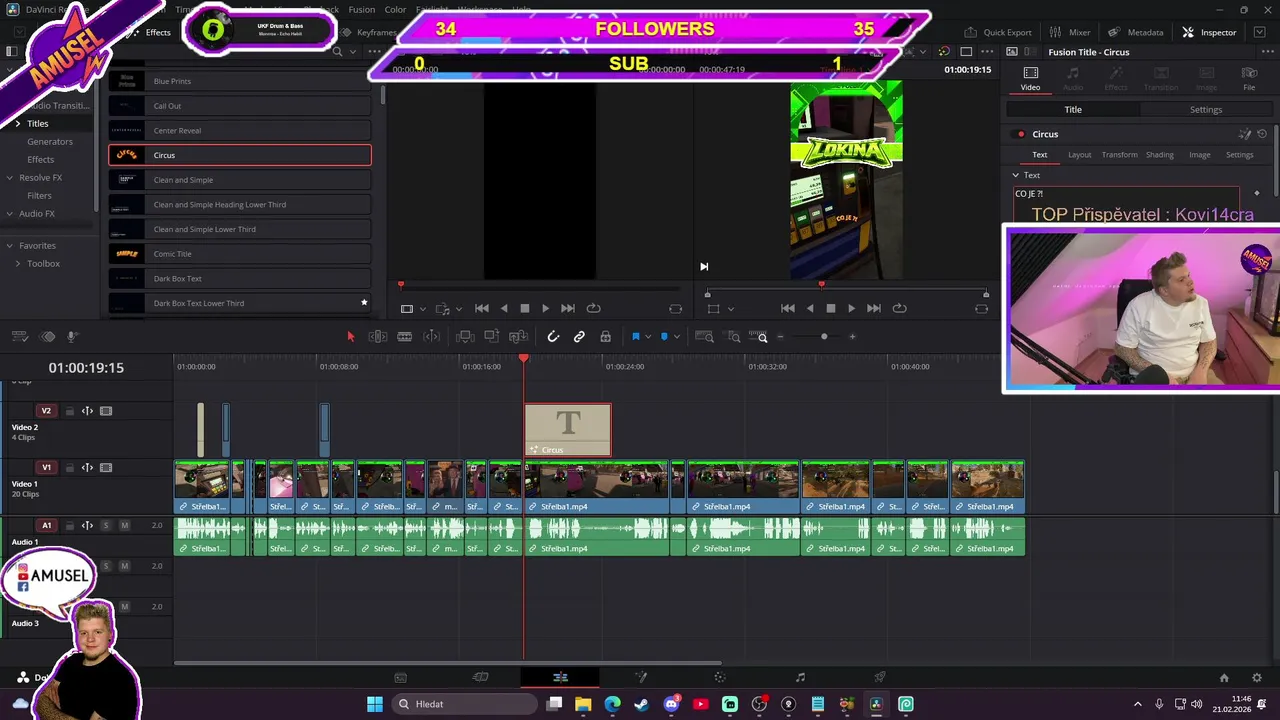
Task: Click the timeline zoom minus button
Action: 780,337
